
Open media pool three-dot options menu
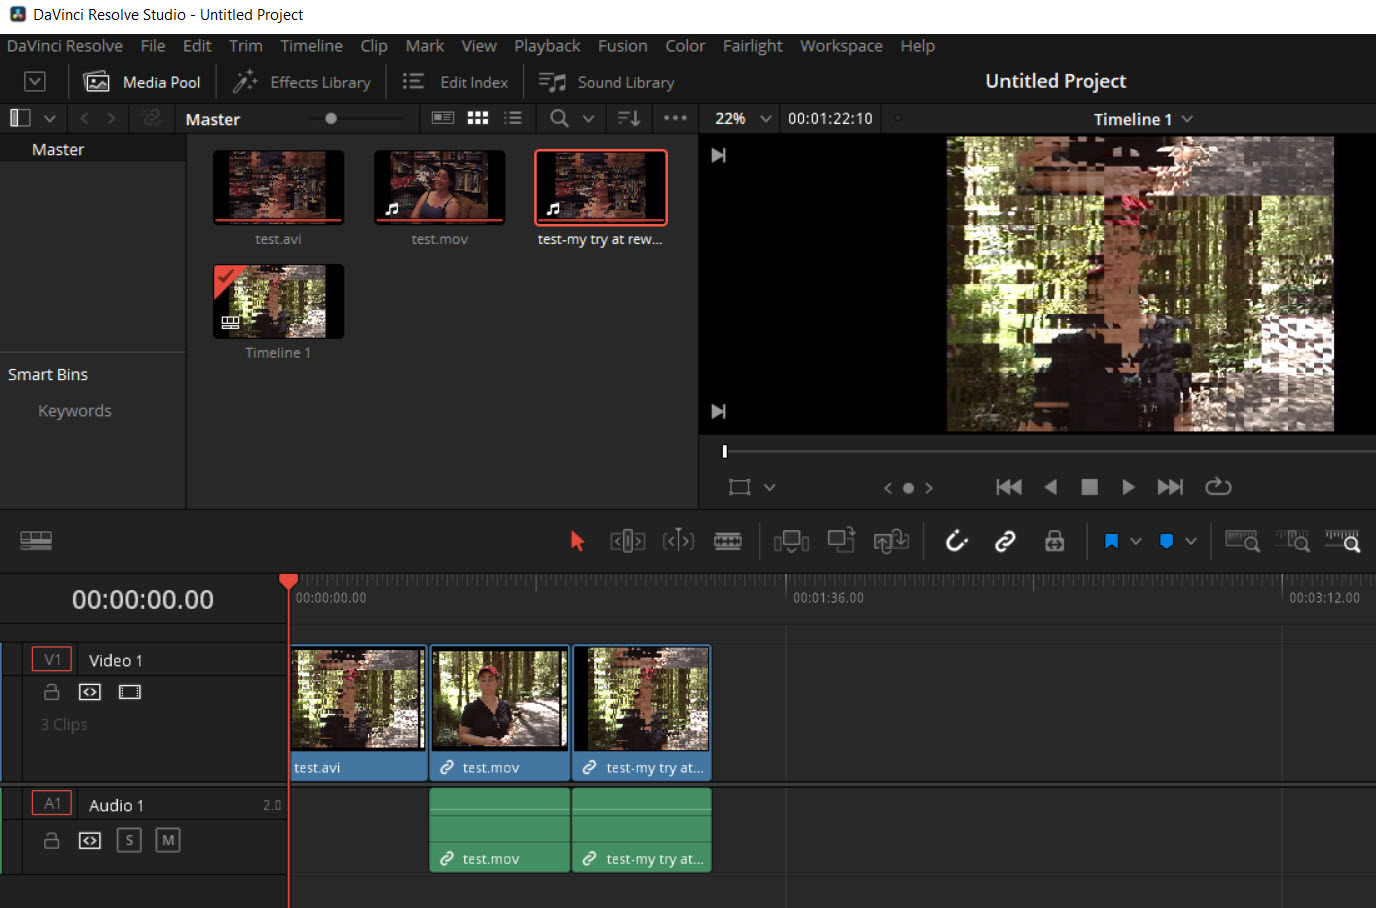click(x=676, y=118)
